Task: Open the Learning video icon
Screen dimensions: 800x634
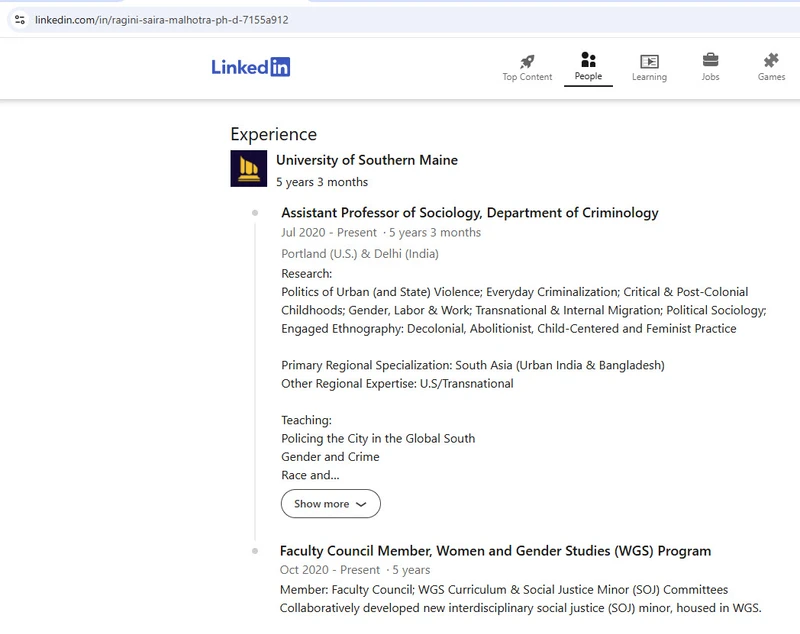Action: click(649, 62)
